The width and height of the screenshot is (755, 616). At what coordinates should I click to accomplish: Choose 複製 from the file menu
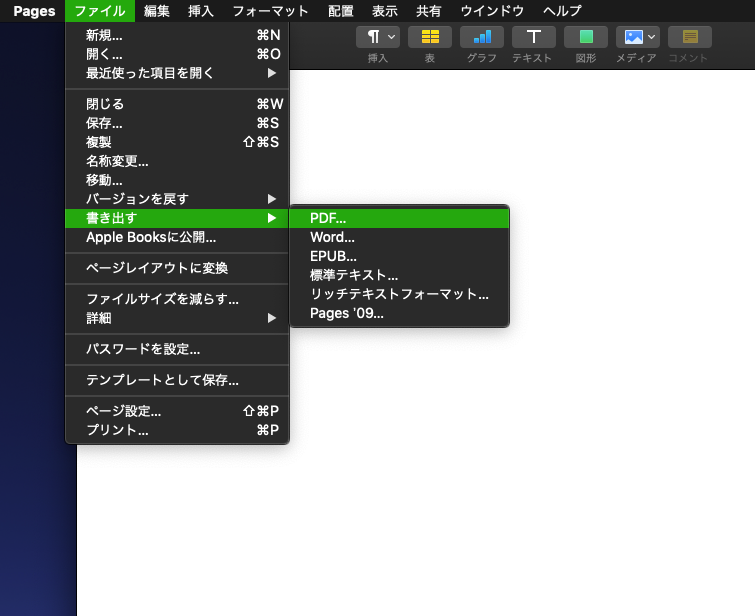pos(177,142)
